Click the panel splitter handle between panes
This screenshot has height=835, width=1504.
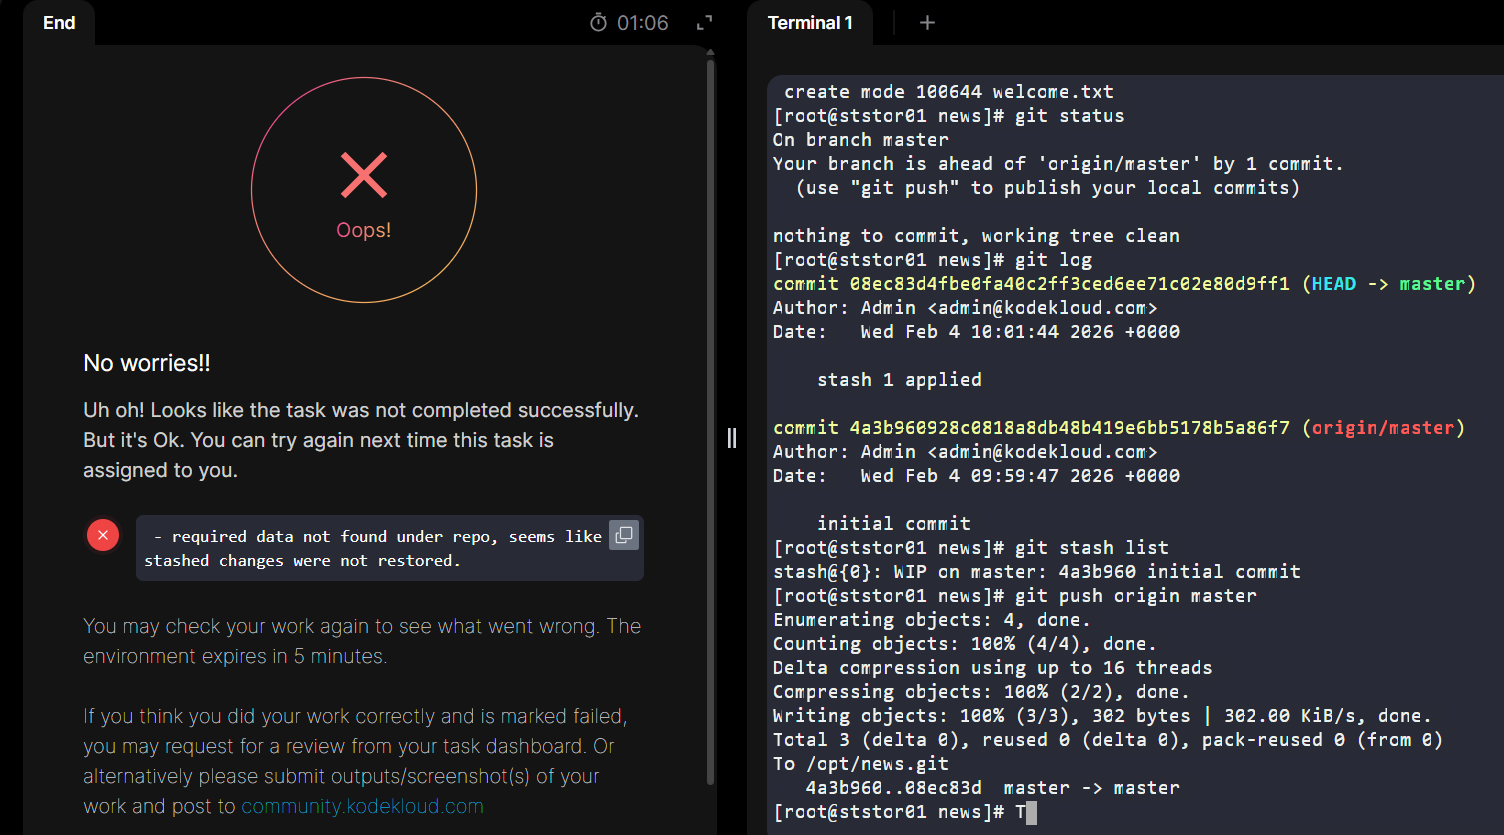click(732, 438)
